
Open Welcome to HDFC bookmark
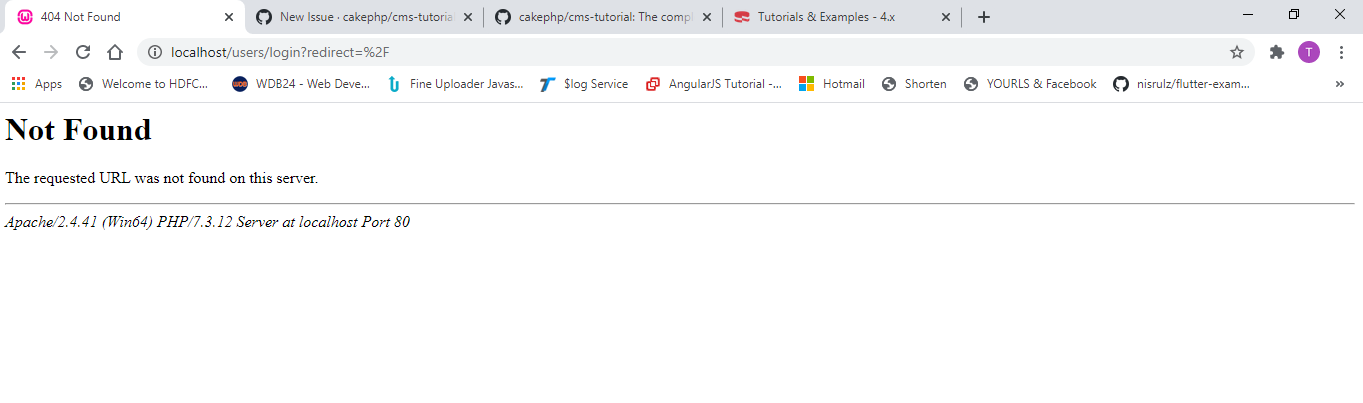[x=143, y=84]
